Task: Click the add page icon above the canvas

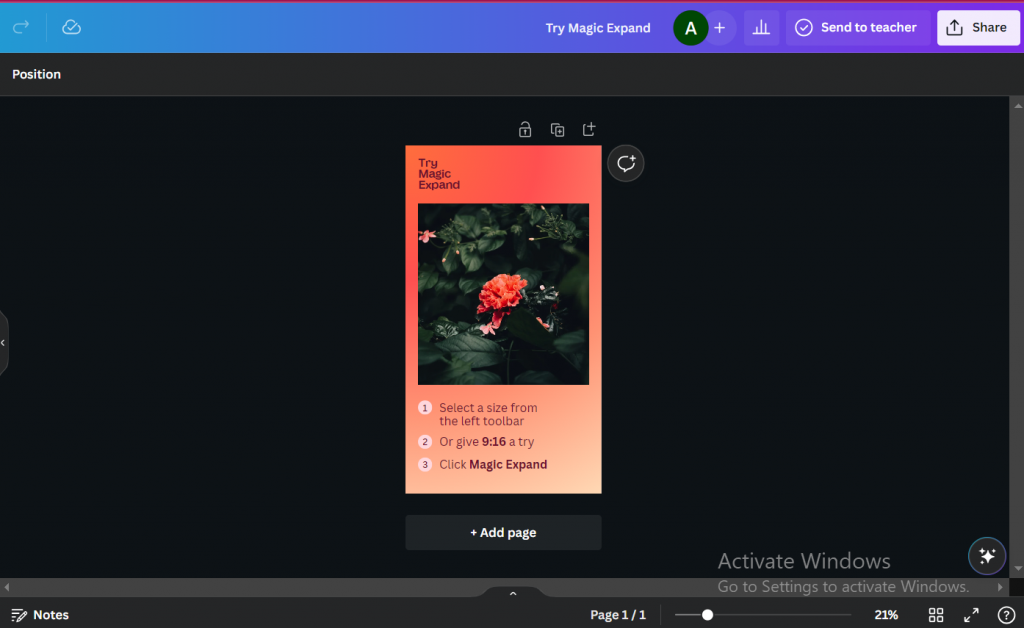Action: (589, 129)
